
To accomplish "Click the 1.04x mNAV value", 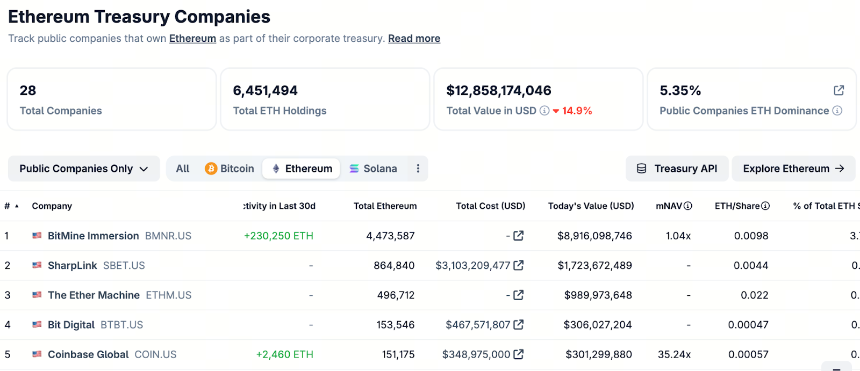I will pyautogui.click(x=678, y=236).
